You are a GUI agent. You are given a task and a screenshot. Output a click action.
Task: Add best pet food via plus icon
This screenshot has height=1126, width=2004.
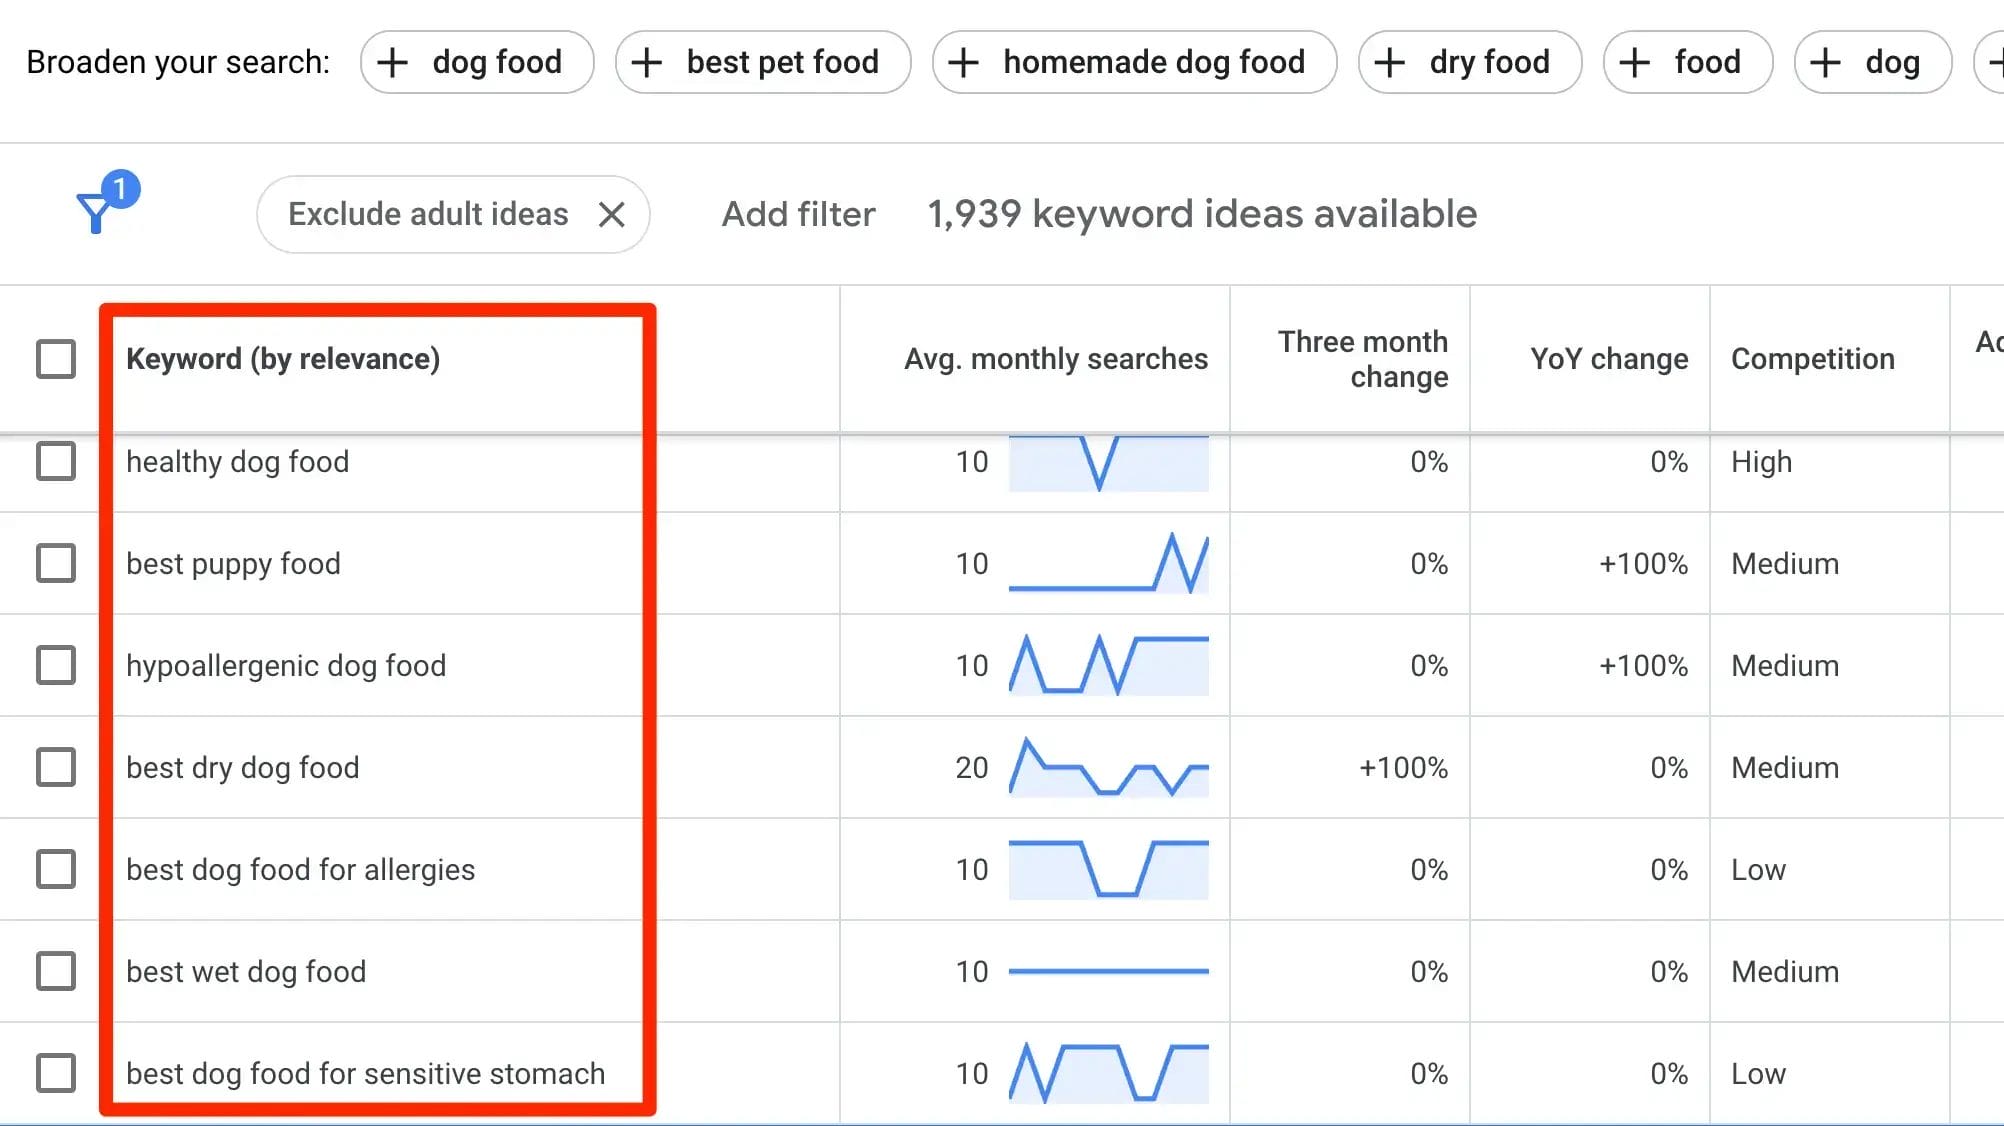[647, 62]
